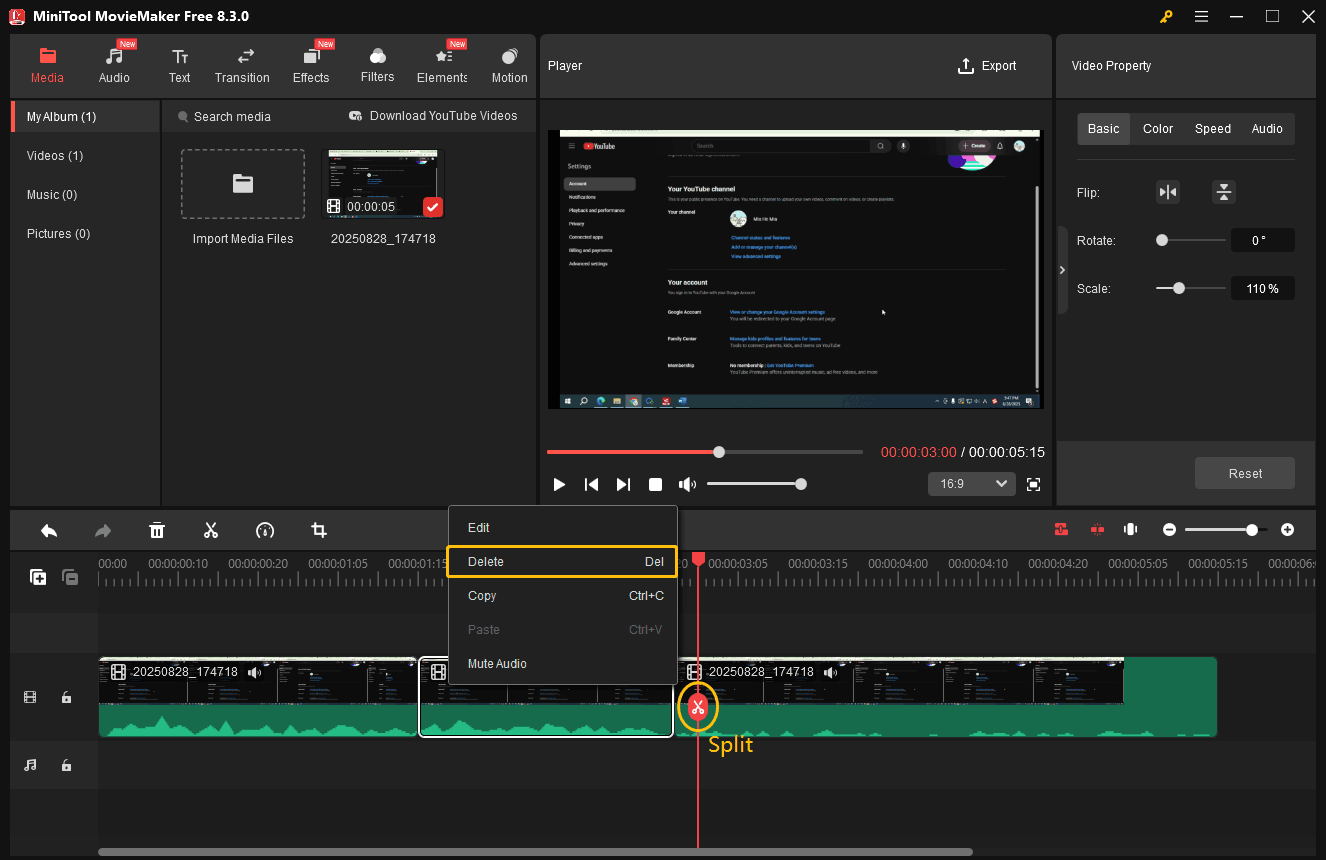Click the Speed gauge icon in toolbar

click(265, 530)
